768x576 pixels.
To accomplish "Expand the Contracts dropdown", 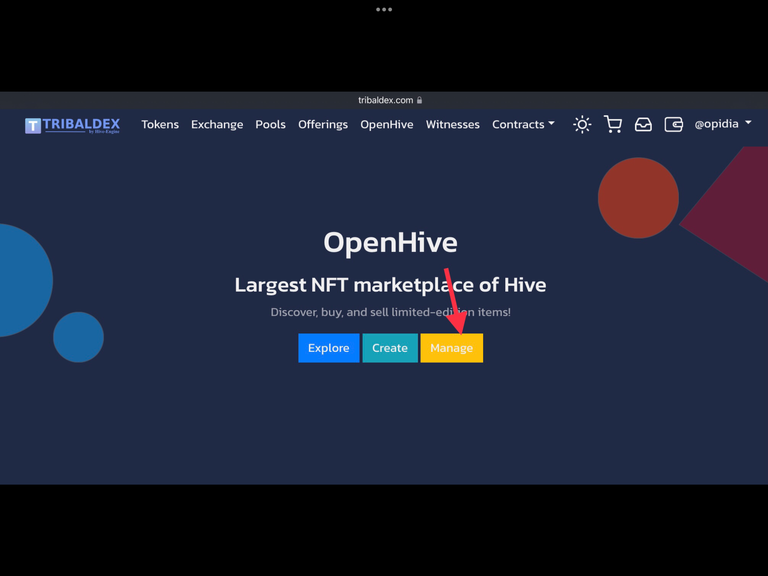I will (523, 124).
